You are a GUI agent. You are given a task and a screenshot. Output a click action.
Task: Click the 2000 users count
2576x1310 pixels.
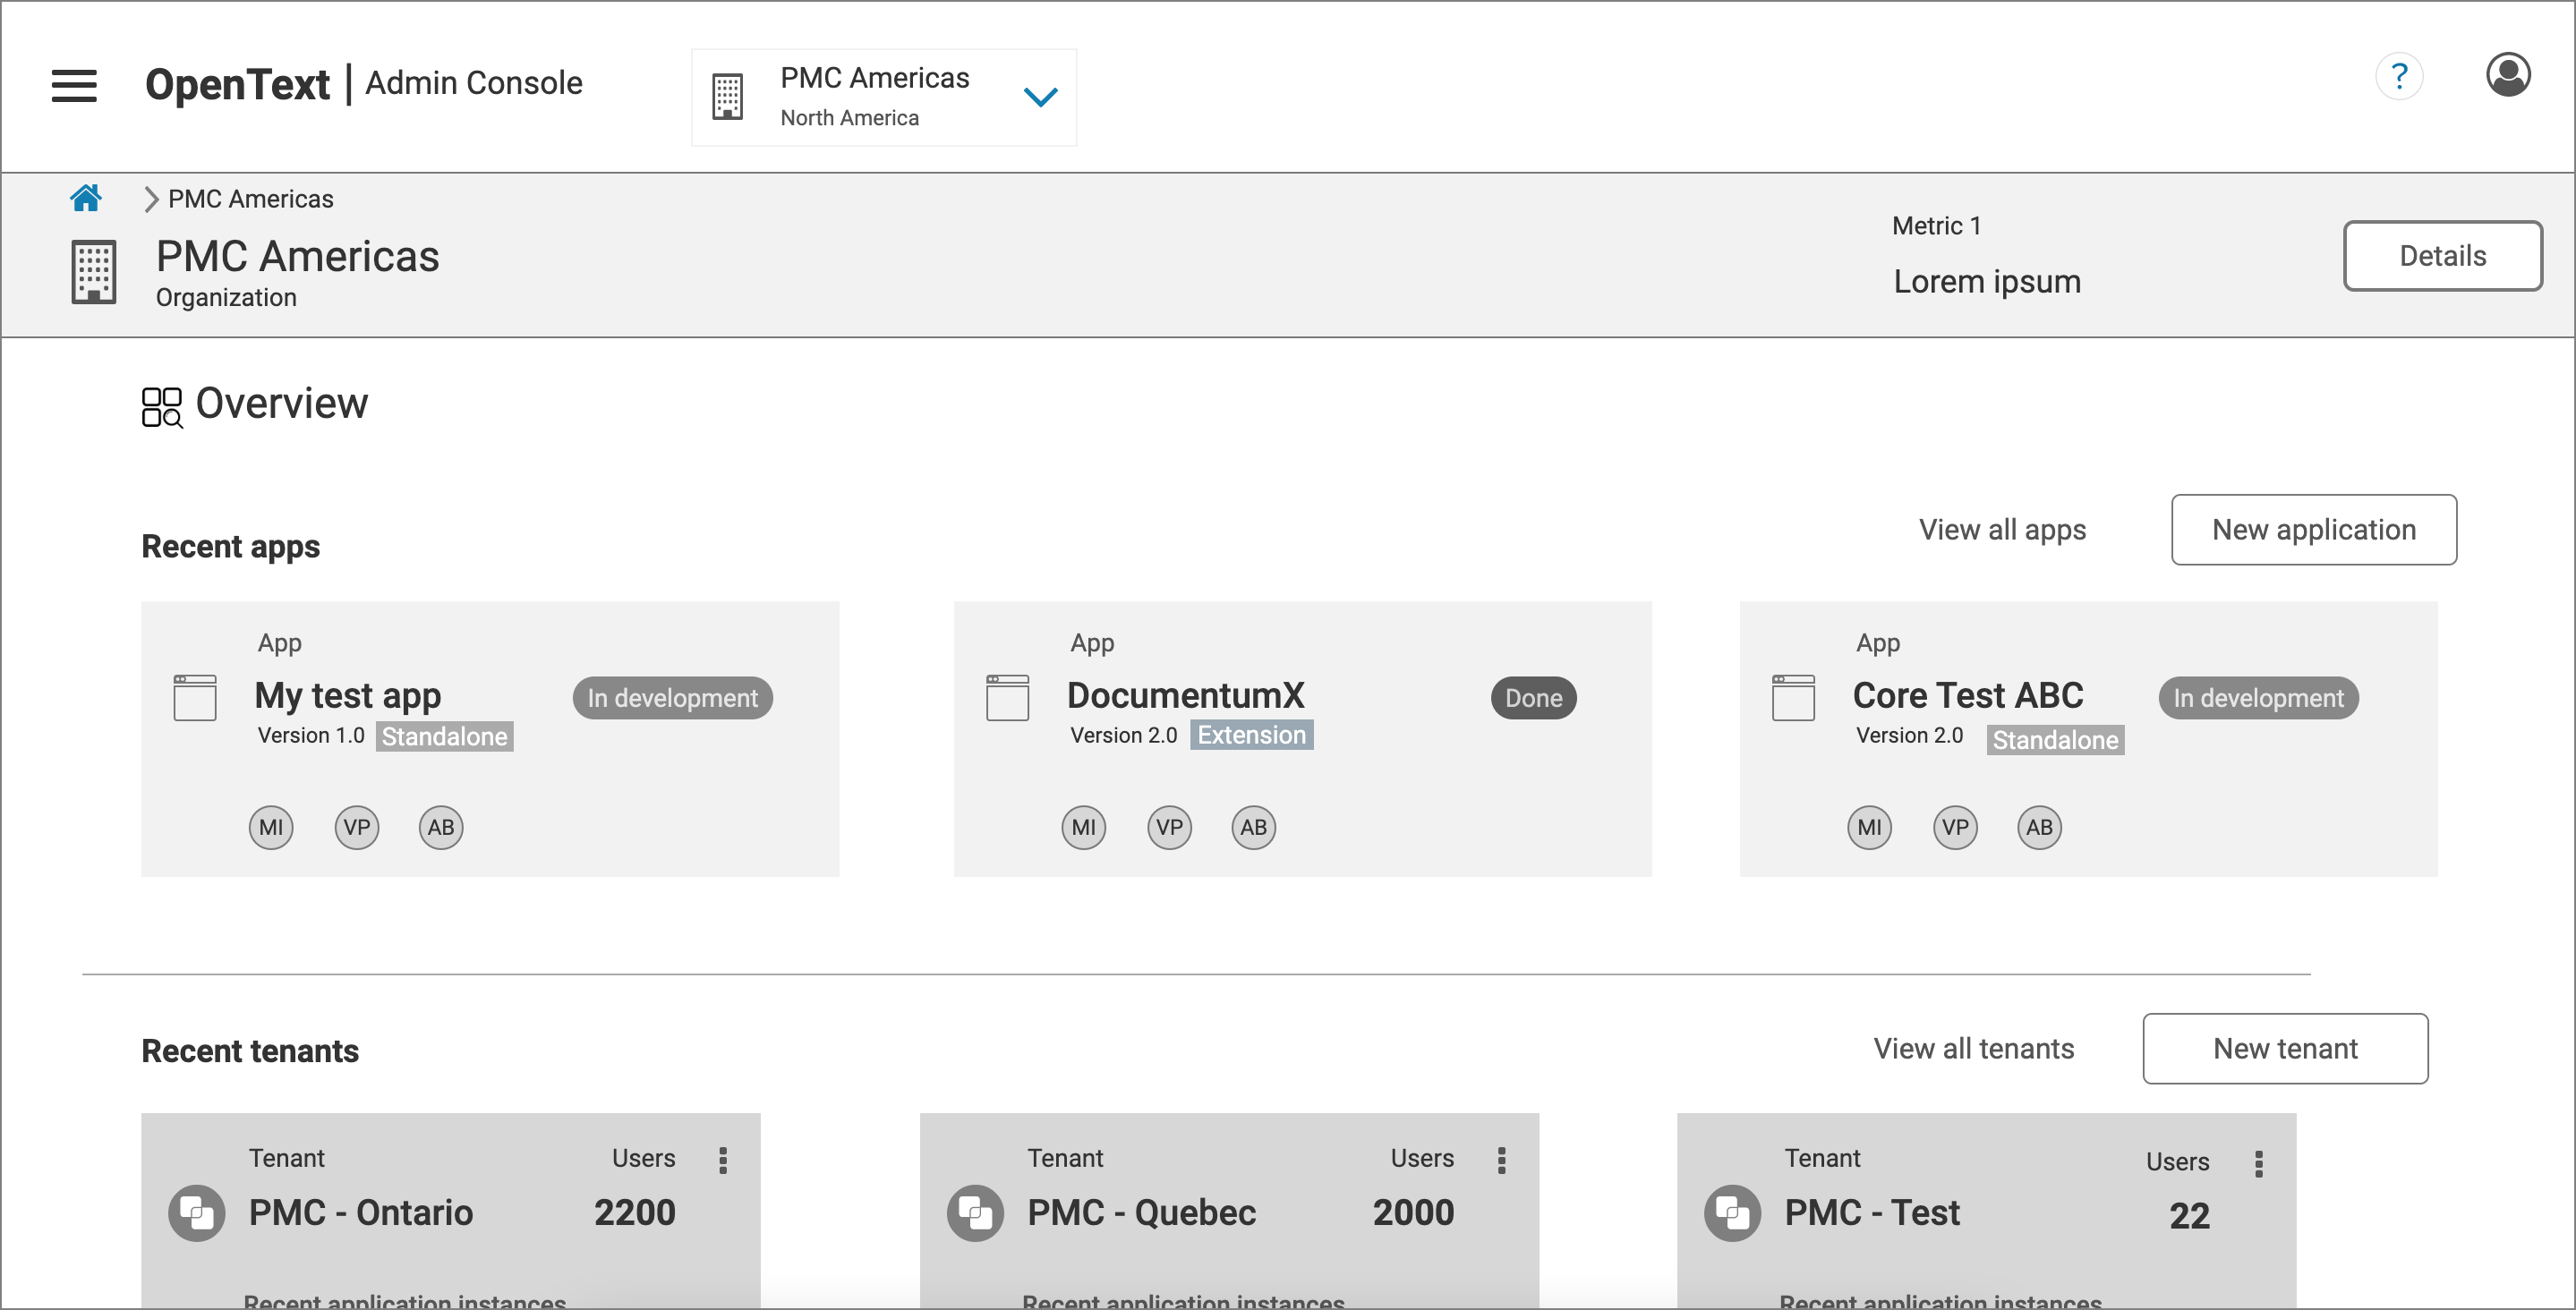tap(1413, 1212)
